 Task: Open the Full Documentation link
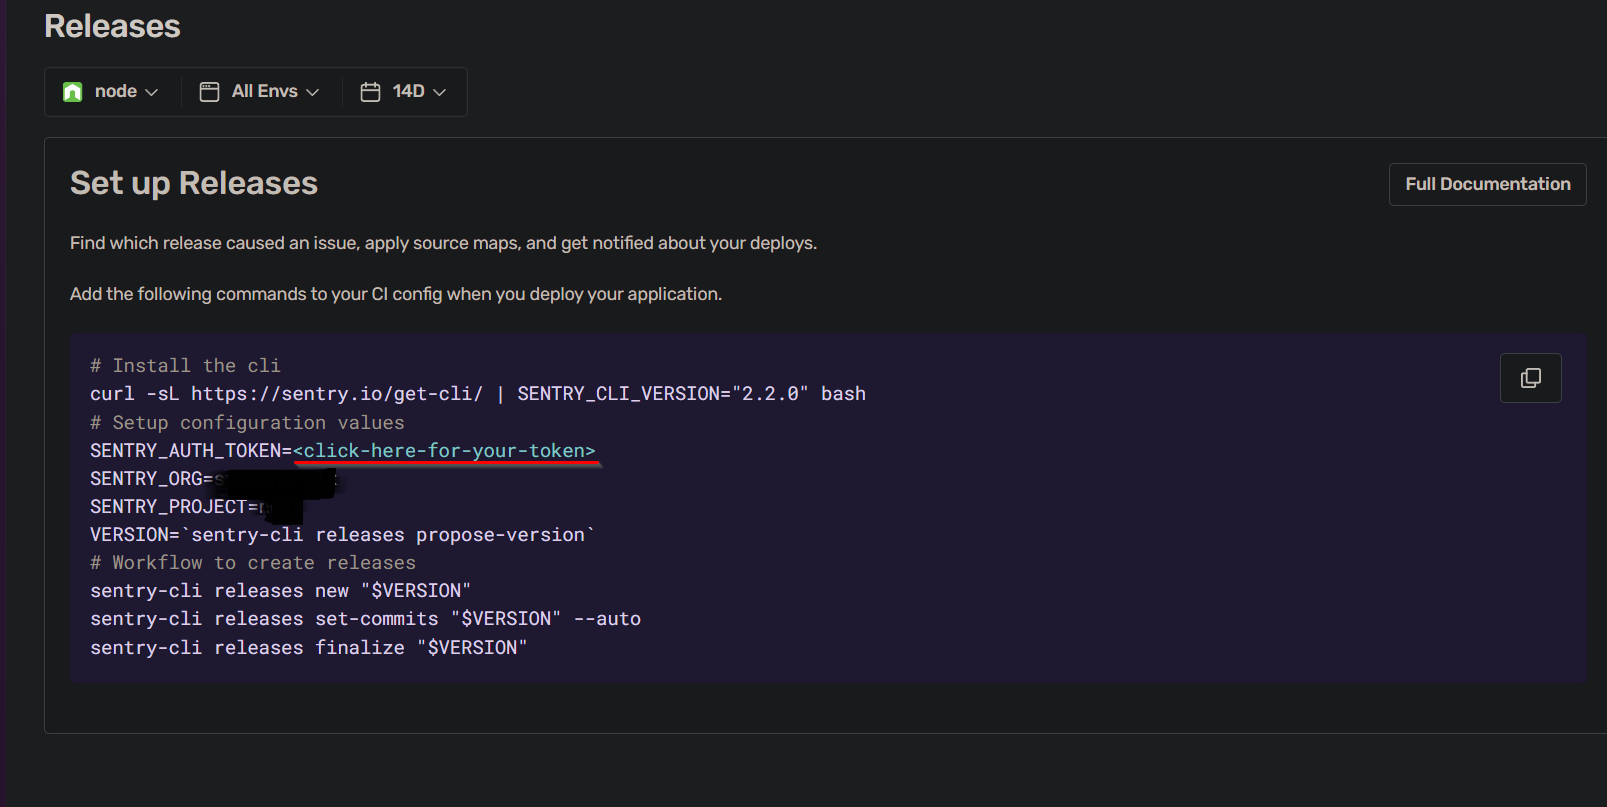pyautogui.click(x=1487, y=184)
